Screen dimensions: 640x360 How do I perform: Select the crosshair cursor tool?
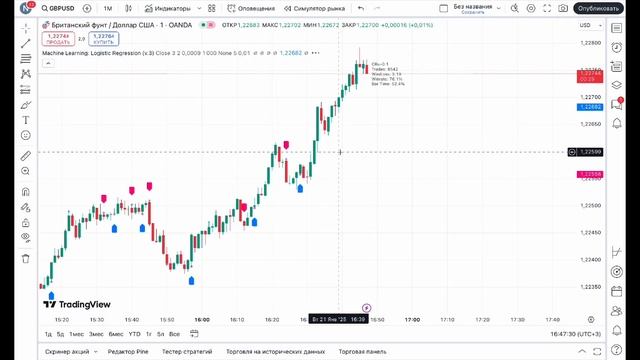tap(26, 28)
